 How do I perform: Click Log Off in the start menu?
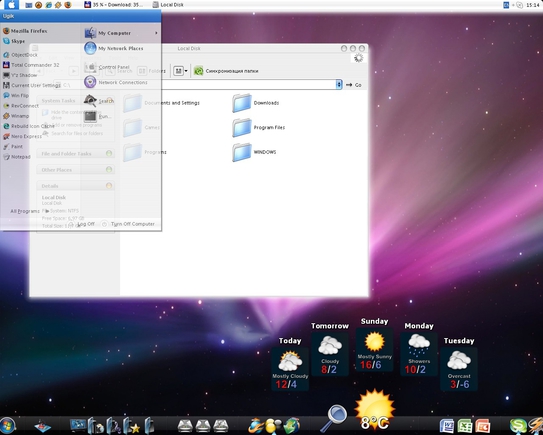point(82,224)
